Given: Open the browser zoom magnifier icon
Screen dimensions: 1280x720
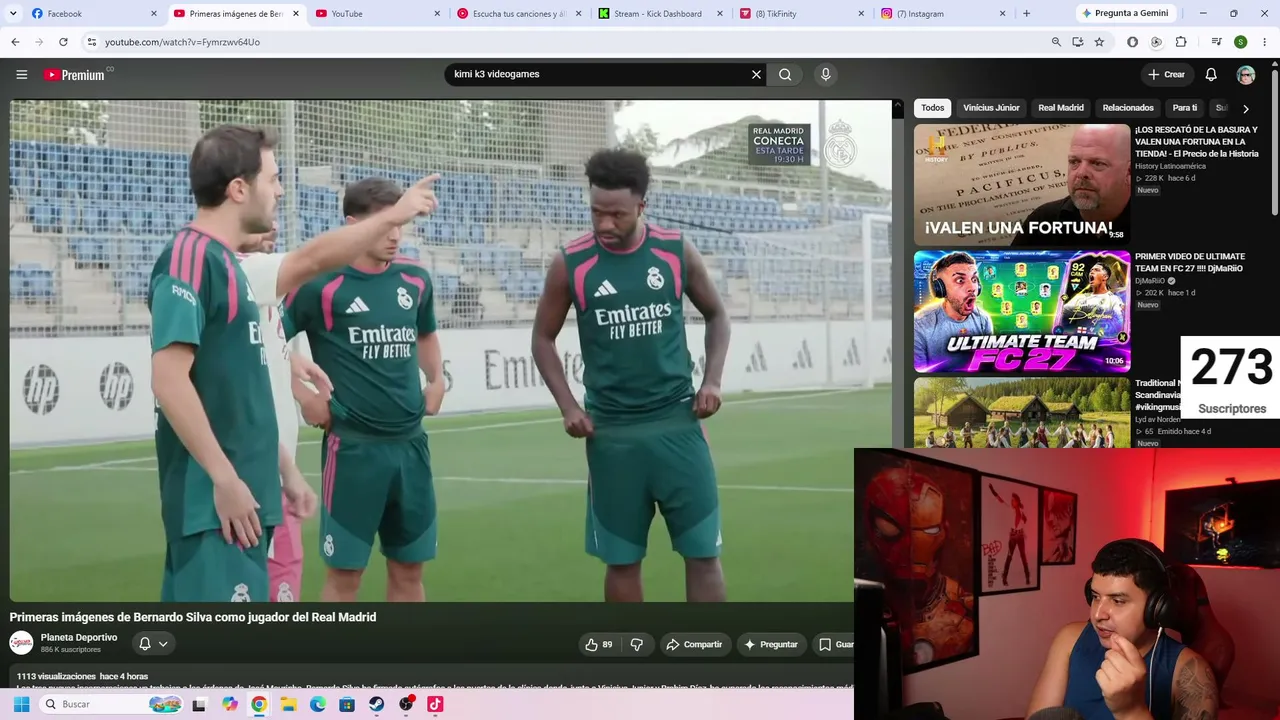Looking at the screenshot, I should point(1056,42).
